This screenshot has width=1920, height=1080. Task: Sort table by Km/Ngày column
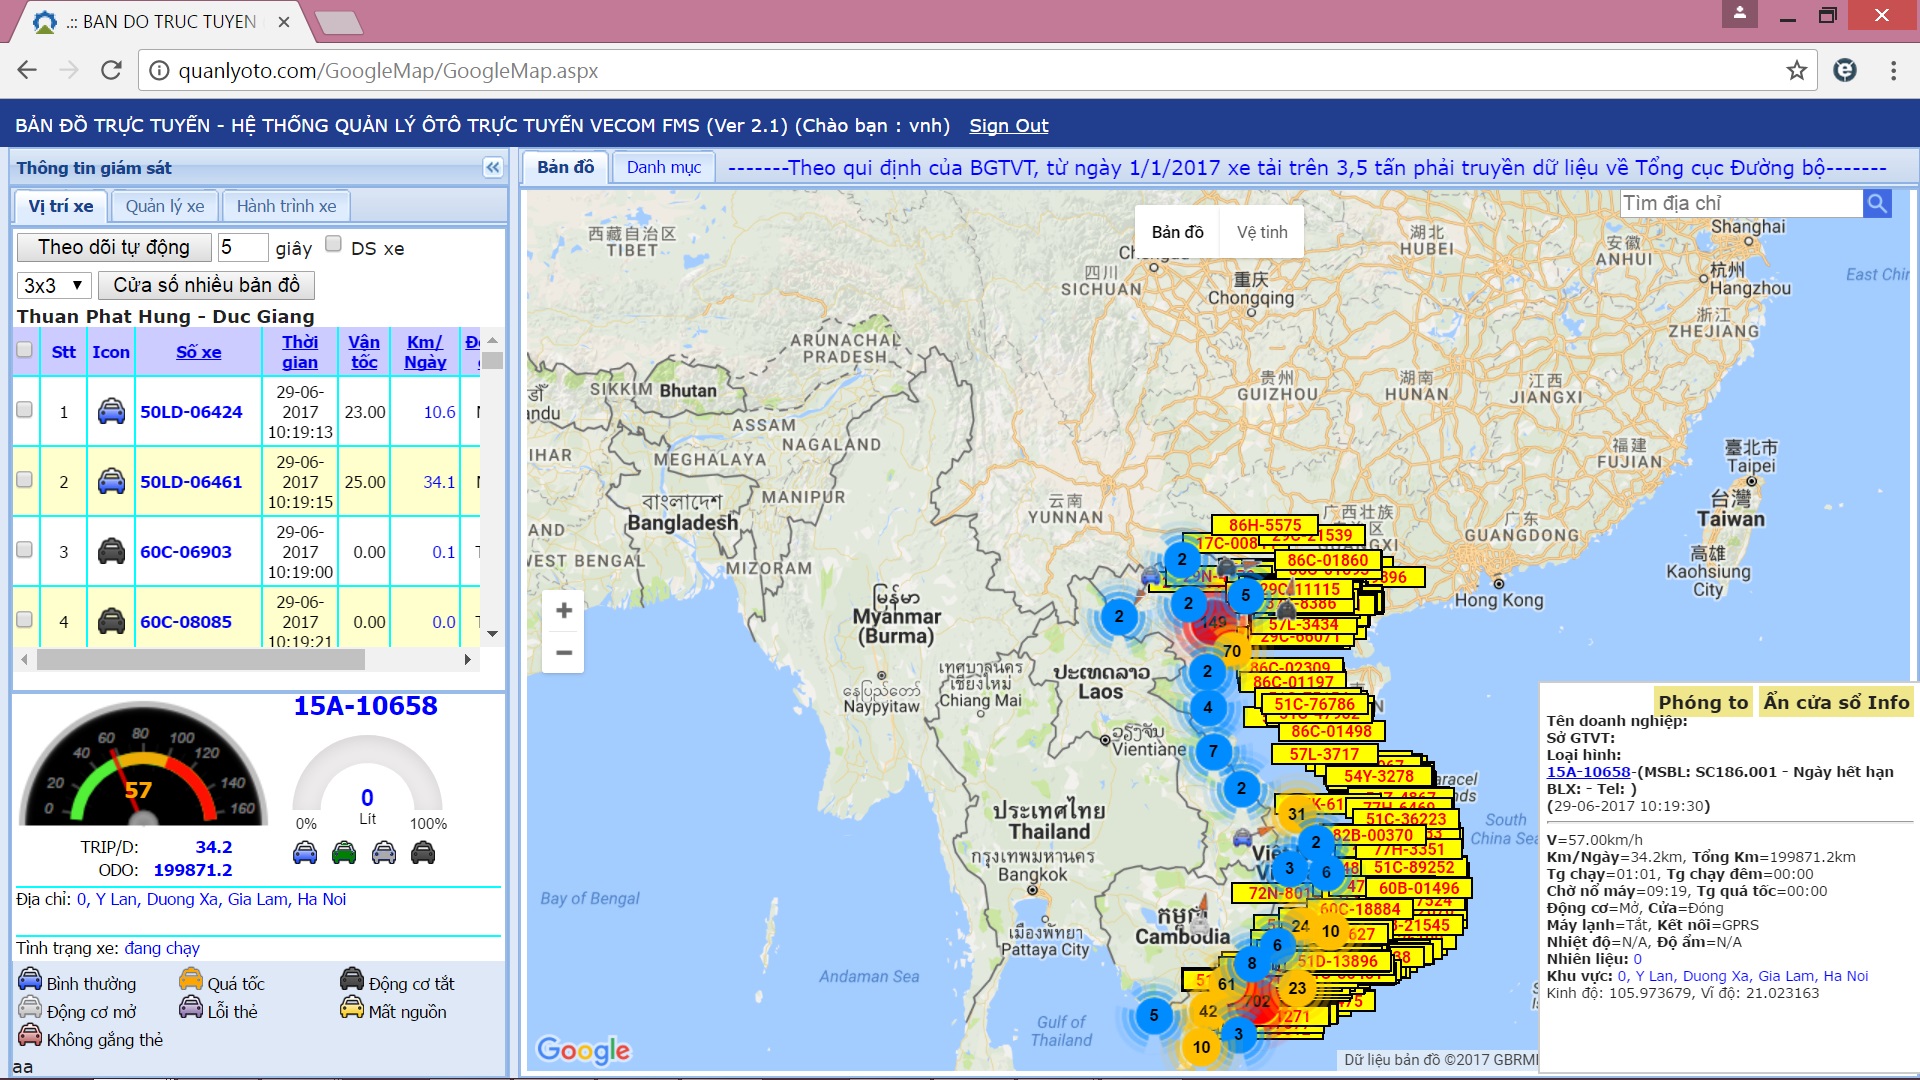(x=425, y=352)
